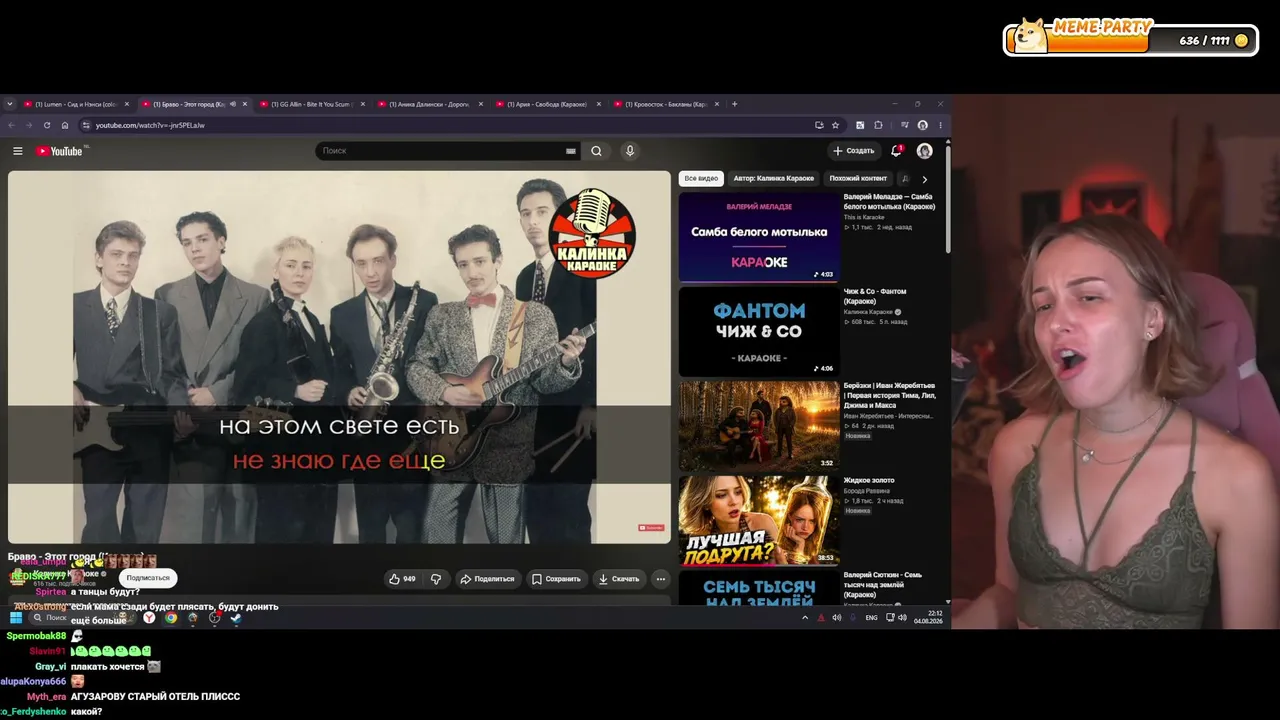The width and height of the screenshot is (1280, 720).
Task: Switch to the Ария - Свобода tab
Action: click(x=547, y=104)
